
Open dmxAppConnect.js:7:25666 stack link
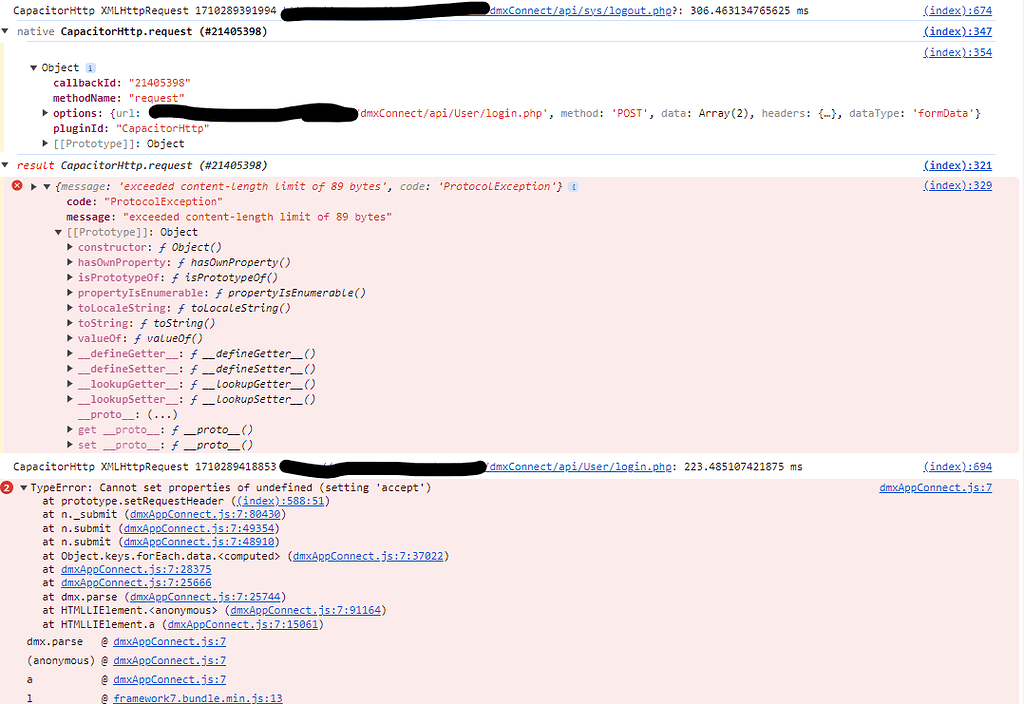pos(136,583)
